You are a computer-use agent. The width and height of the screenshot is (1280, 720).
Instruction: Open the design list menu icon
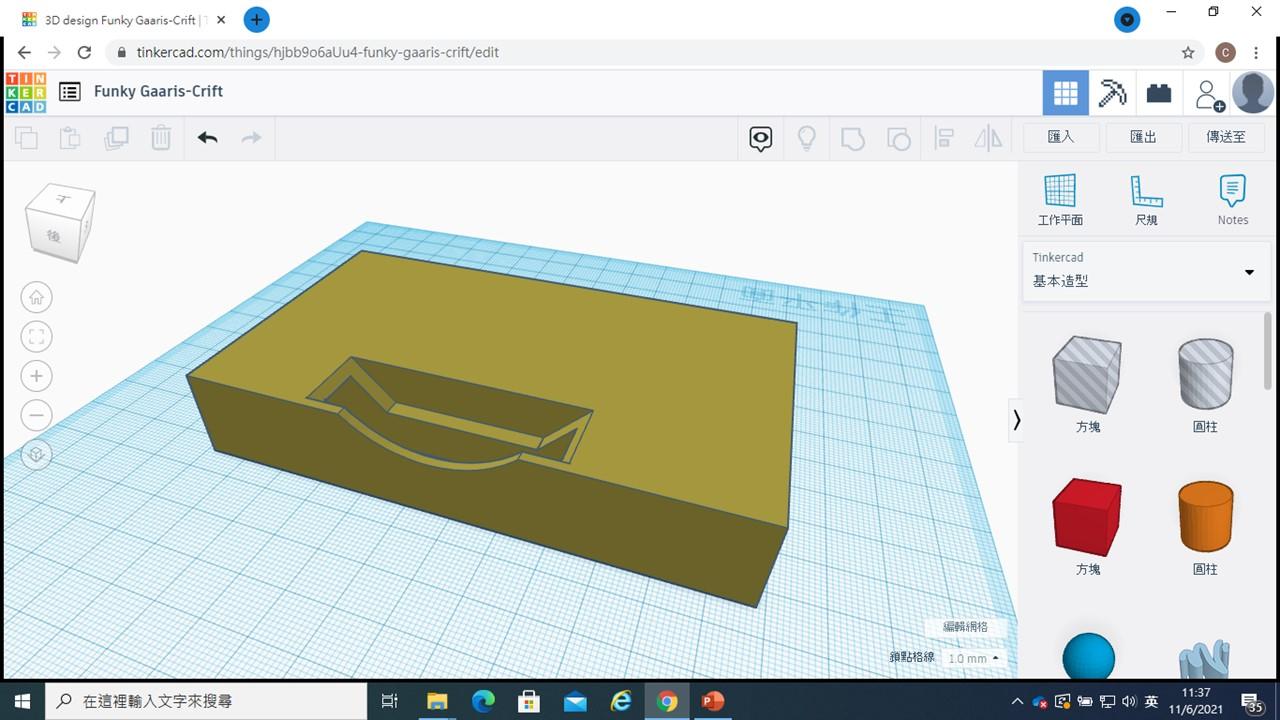click(69, 92)
